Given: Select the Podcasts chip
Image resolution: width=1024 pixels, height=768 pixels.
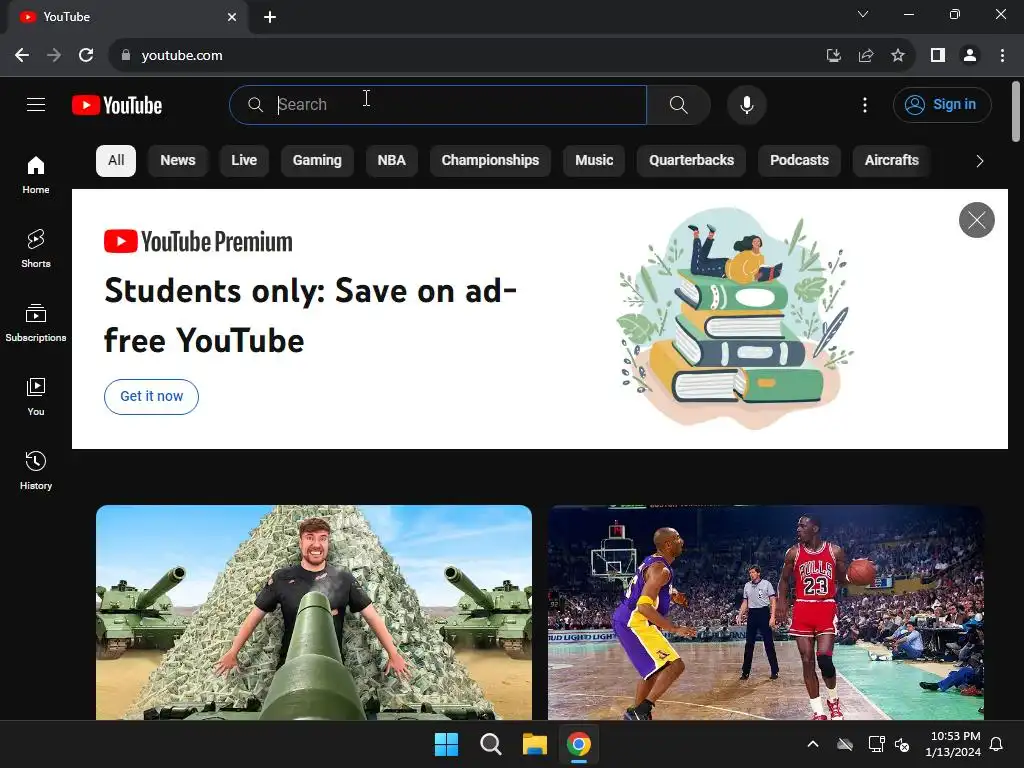Looking at the screenshot, I should (x=799, y=161).
